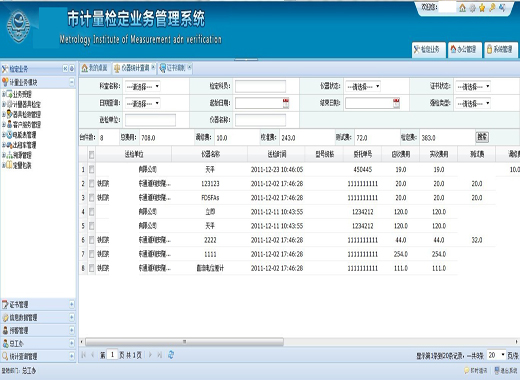Go to next page icon
Screen dimensions: 520x380
click(x=150, y=355)
